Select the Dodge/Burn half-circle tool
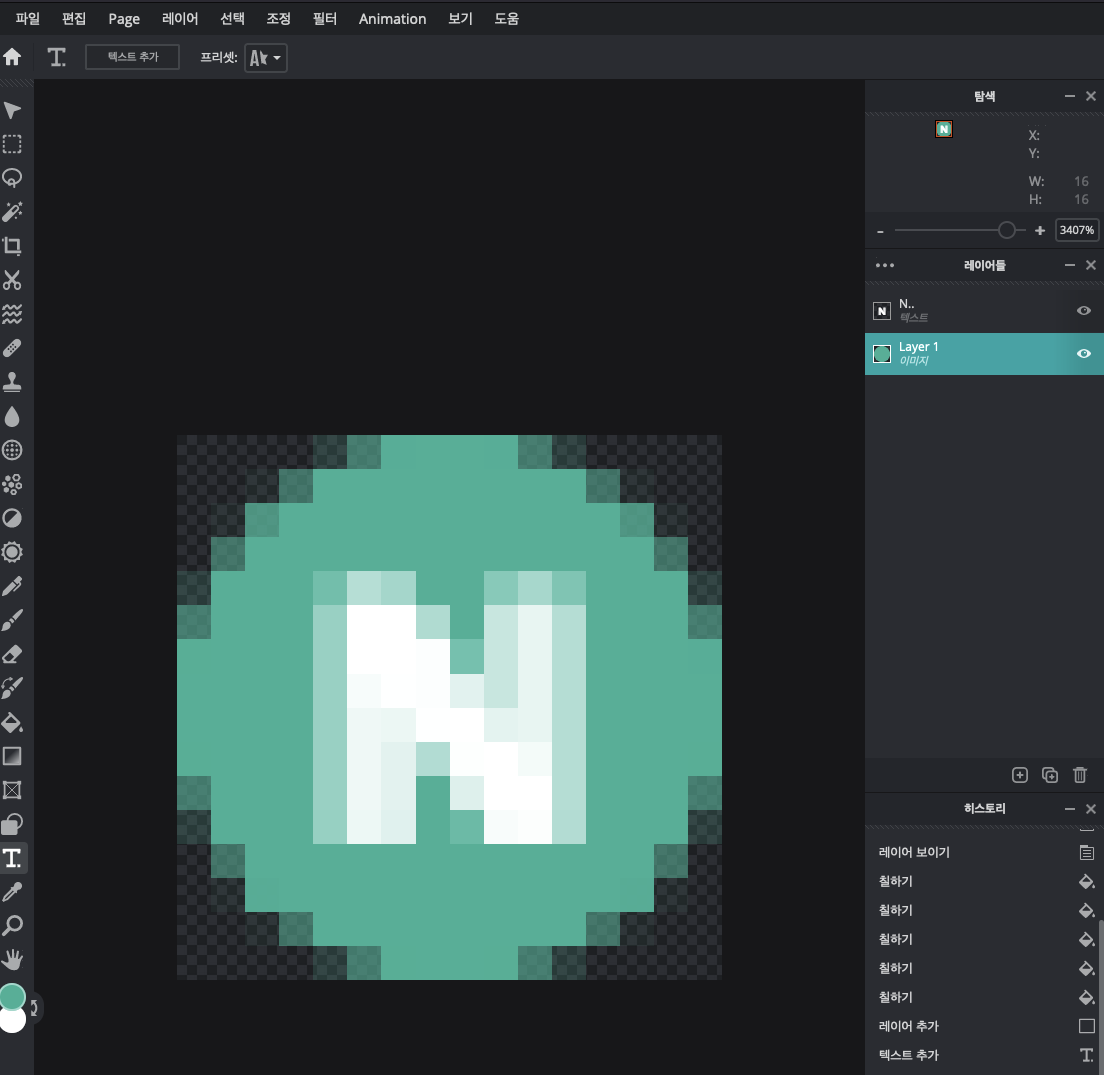The image size is (1104, 1075). pos(12,518)
